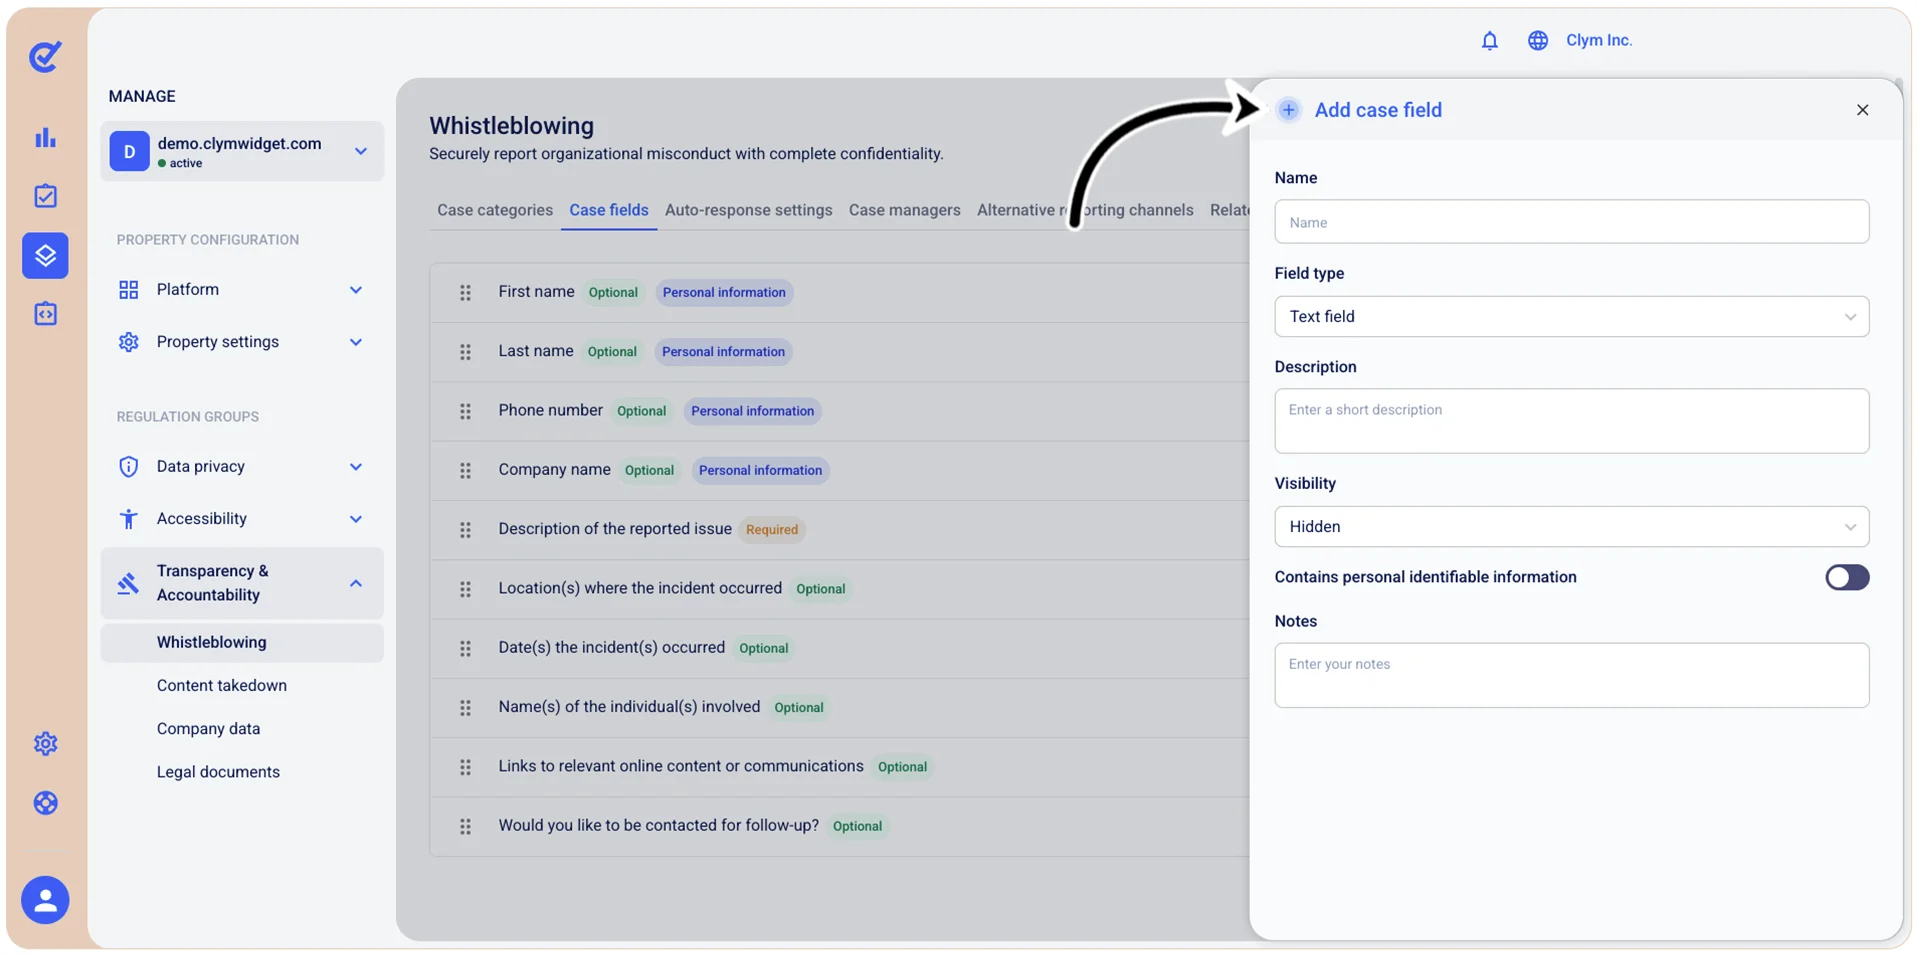Expand Data privacy group
Image resolution: width=1917 pixels, height=955 pixels.
(242, 467)
